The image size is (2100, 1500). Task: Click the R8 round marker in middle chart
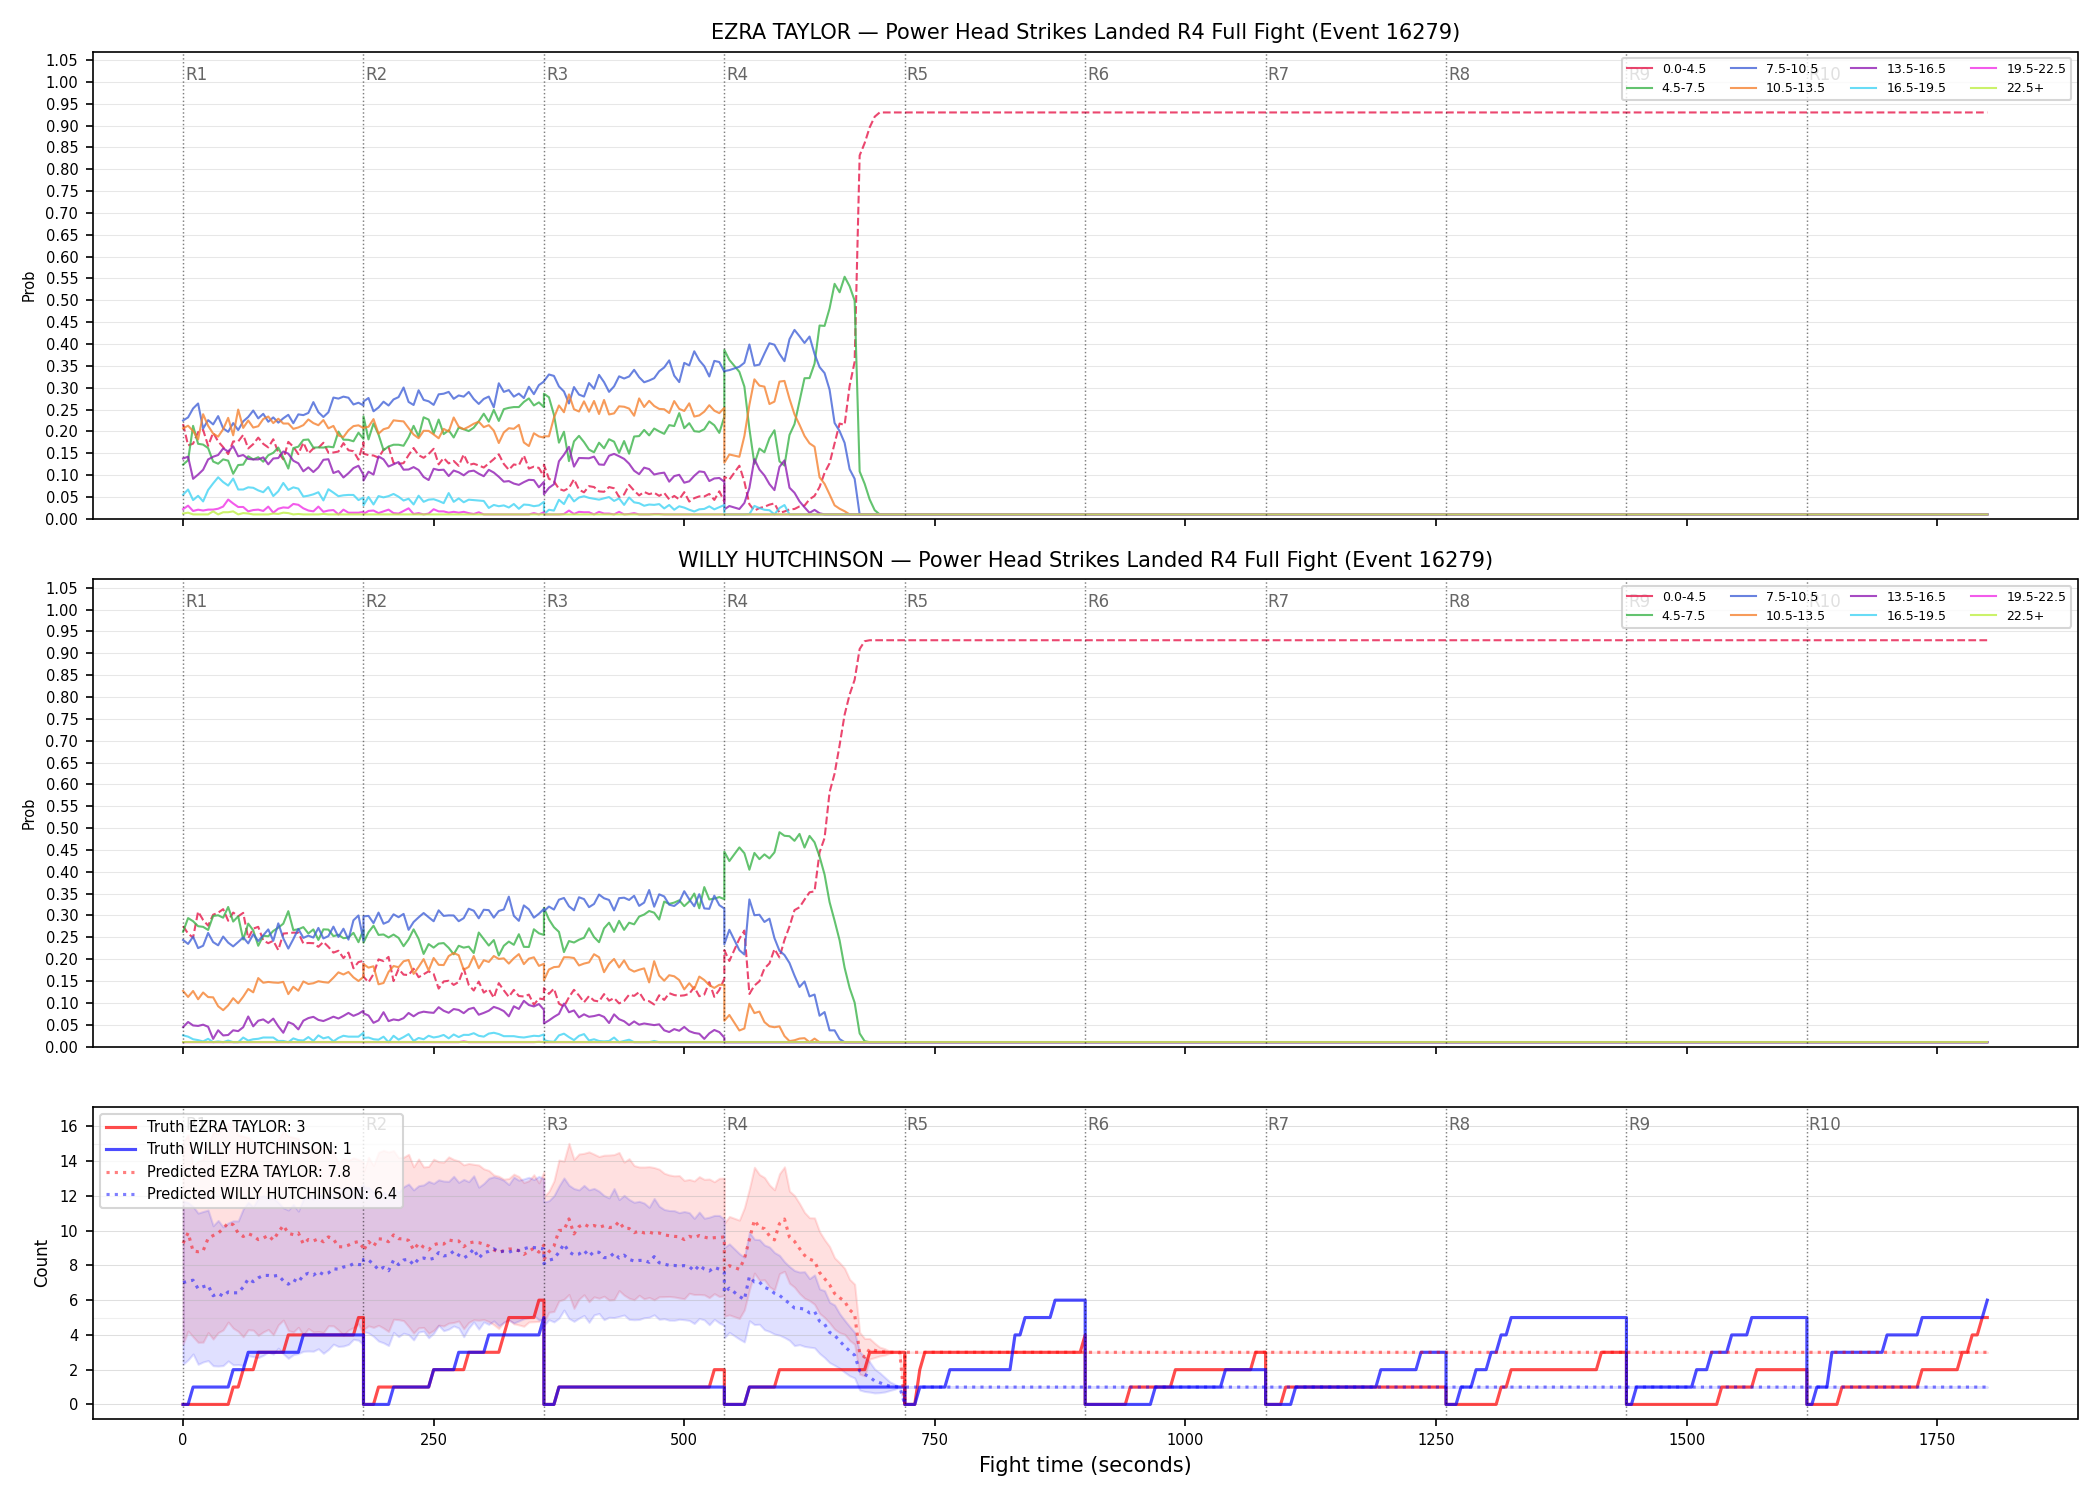1459,601
